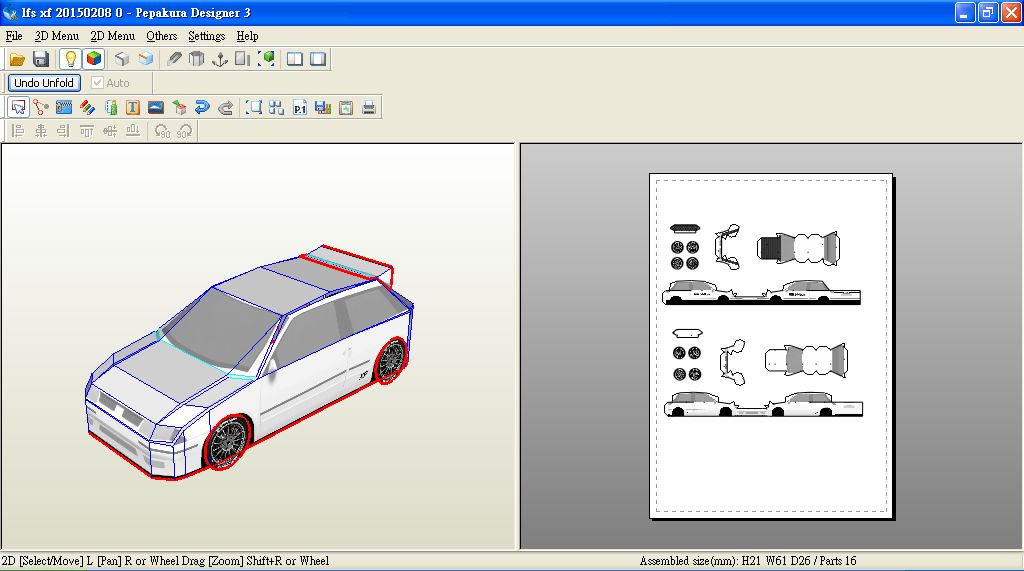
Task: Click the arrange parts grid squares icon
Action: pyautogui.click(x=276, y=108)
